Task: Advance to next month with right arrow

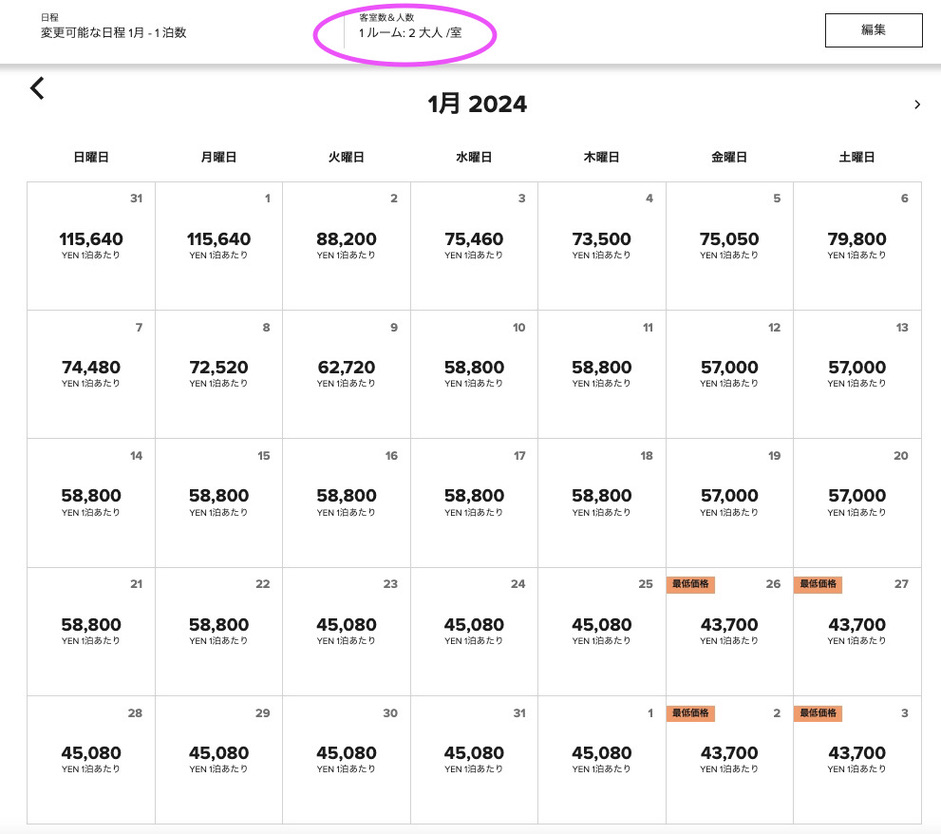Action: pos(917,104)
